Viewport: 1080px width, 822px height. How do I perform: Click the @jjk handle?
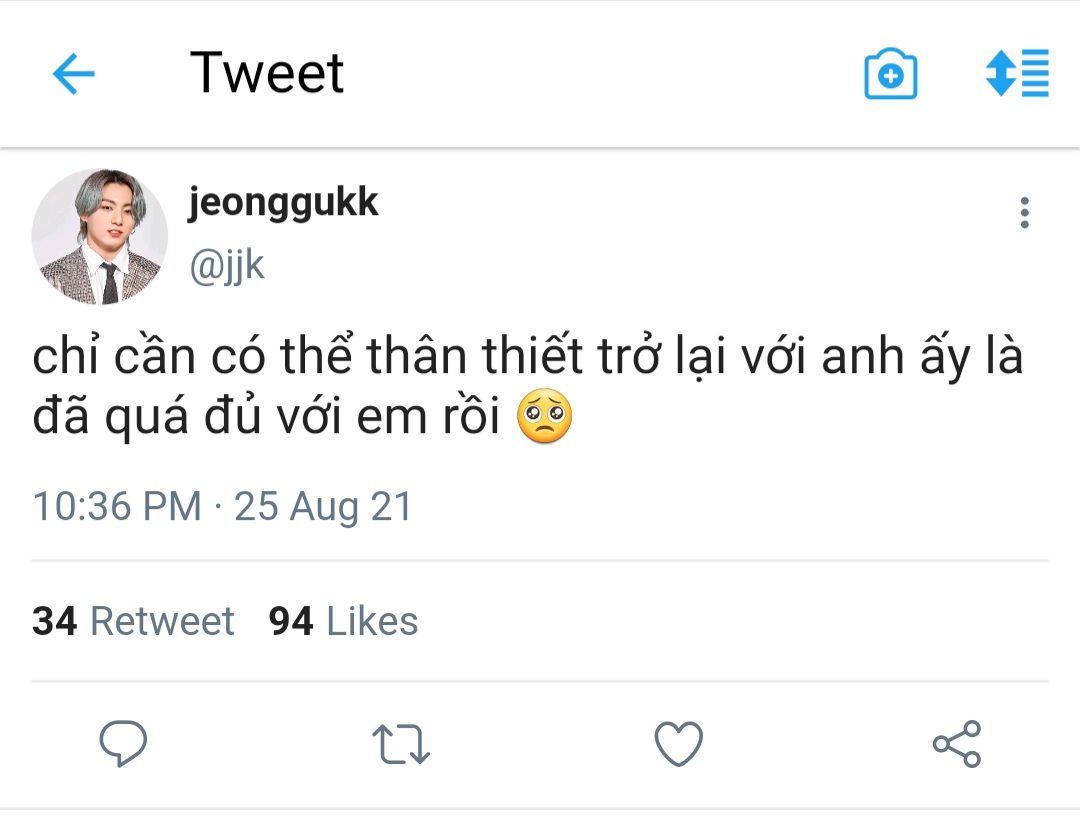(x=227, y=267)
